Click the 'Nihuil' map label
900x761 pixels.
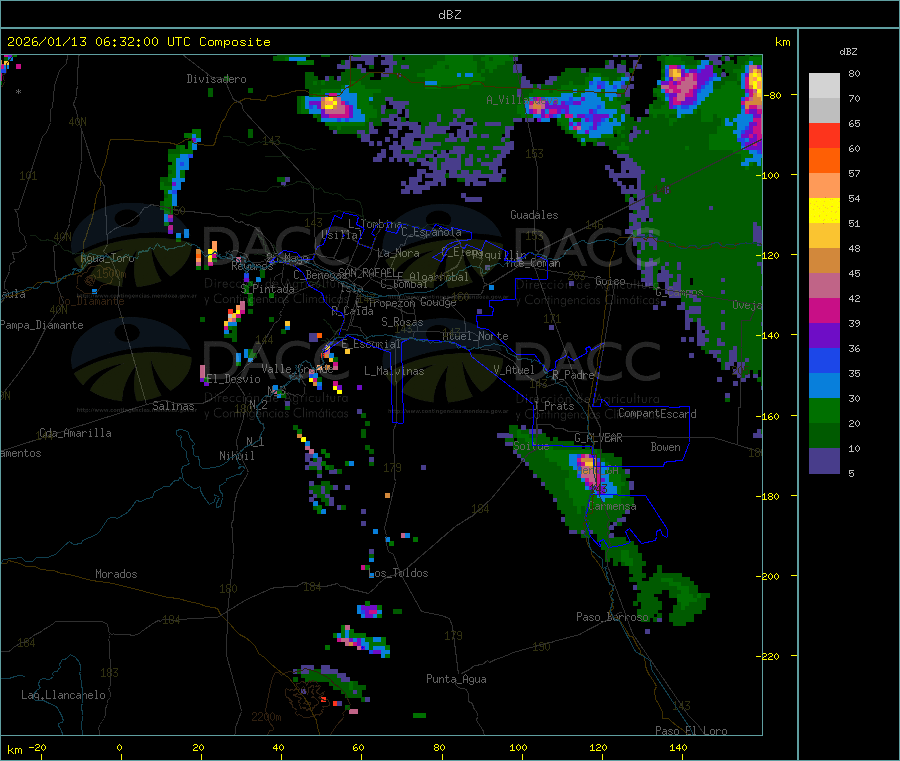(237, 456)
